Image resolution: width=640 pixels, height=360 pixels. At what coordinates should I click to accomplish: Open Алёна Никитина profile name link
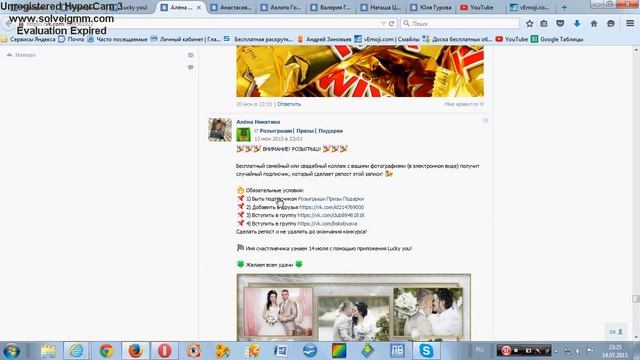[258, 122]
